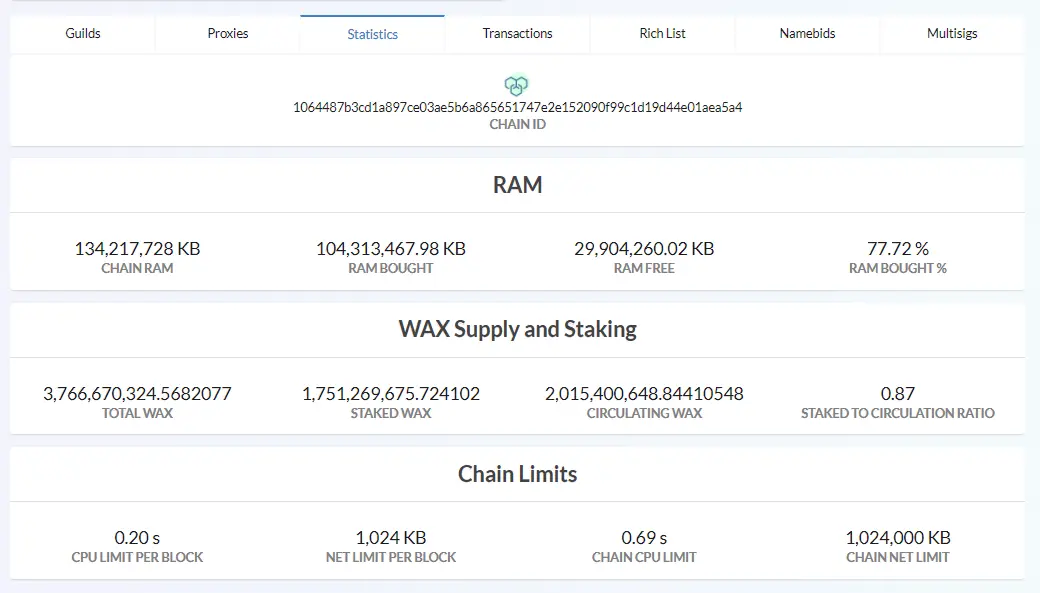Click the chain ID hash text
The height and width of the screenshot is (593, 1040).
(x=517, y=107)
